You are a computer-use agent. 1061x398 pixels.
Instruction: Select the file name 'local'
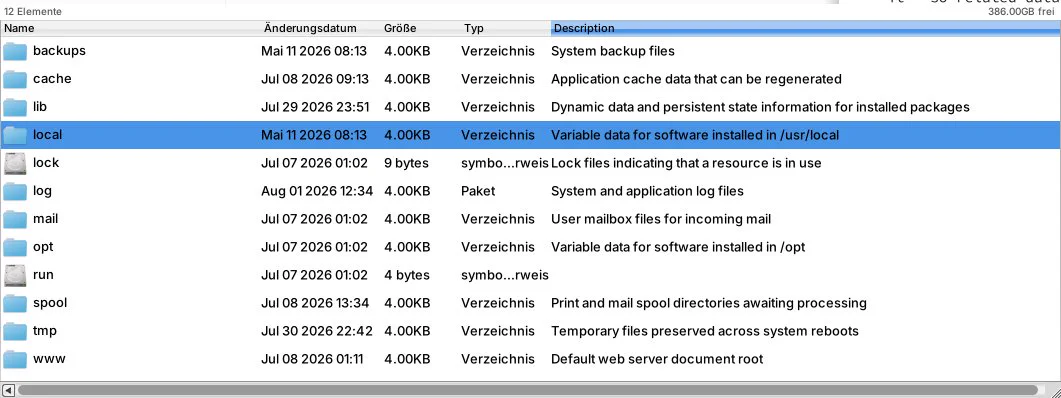click(47, 135)
